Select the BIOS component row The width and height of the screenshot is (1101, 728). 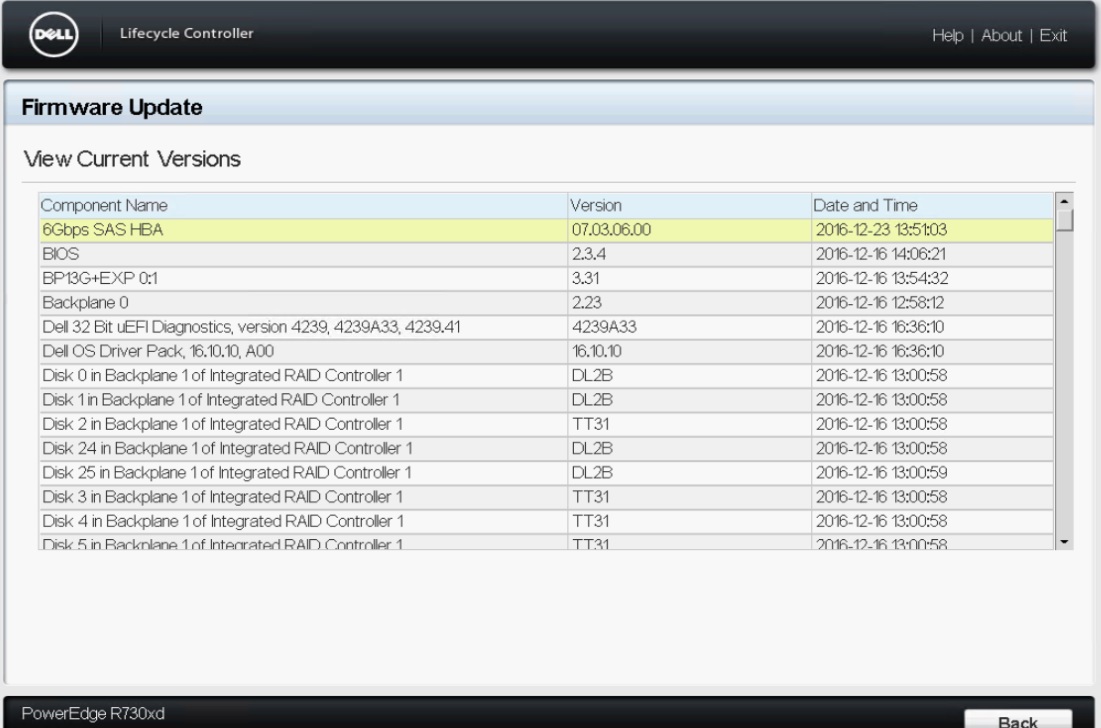point(300,254)
